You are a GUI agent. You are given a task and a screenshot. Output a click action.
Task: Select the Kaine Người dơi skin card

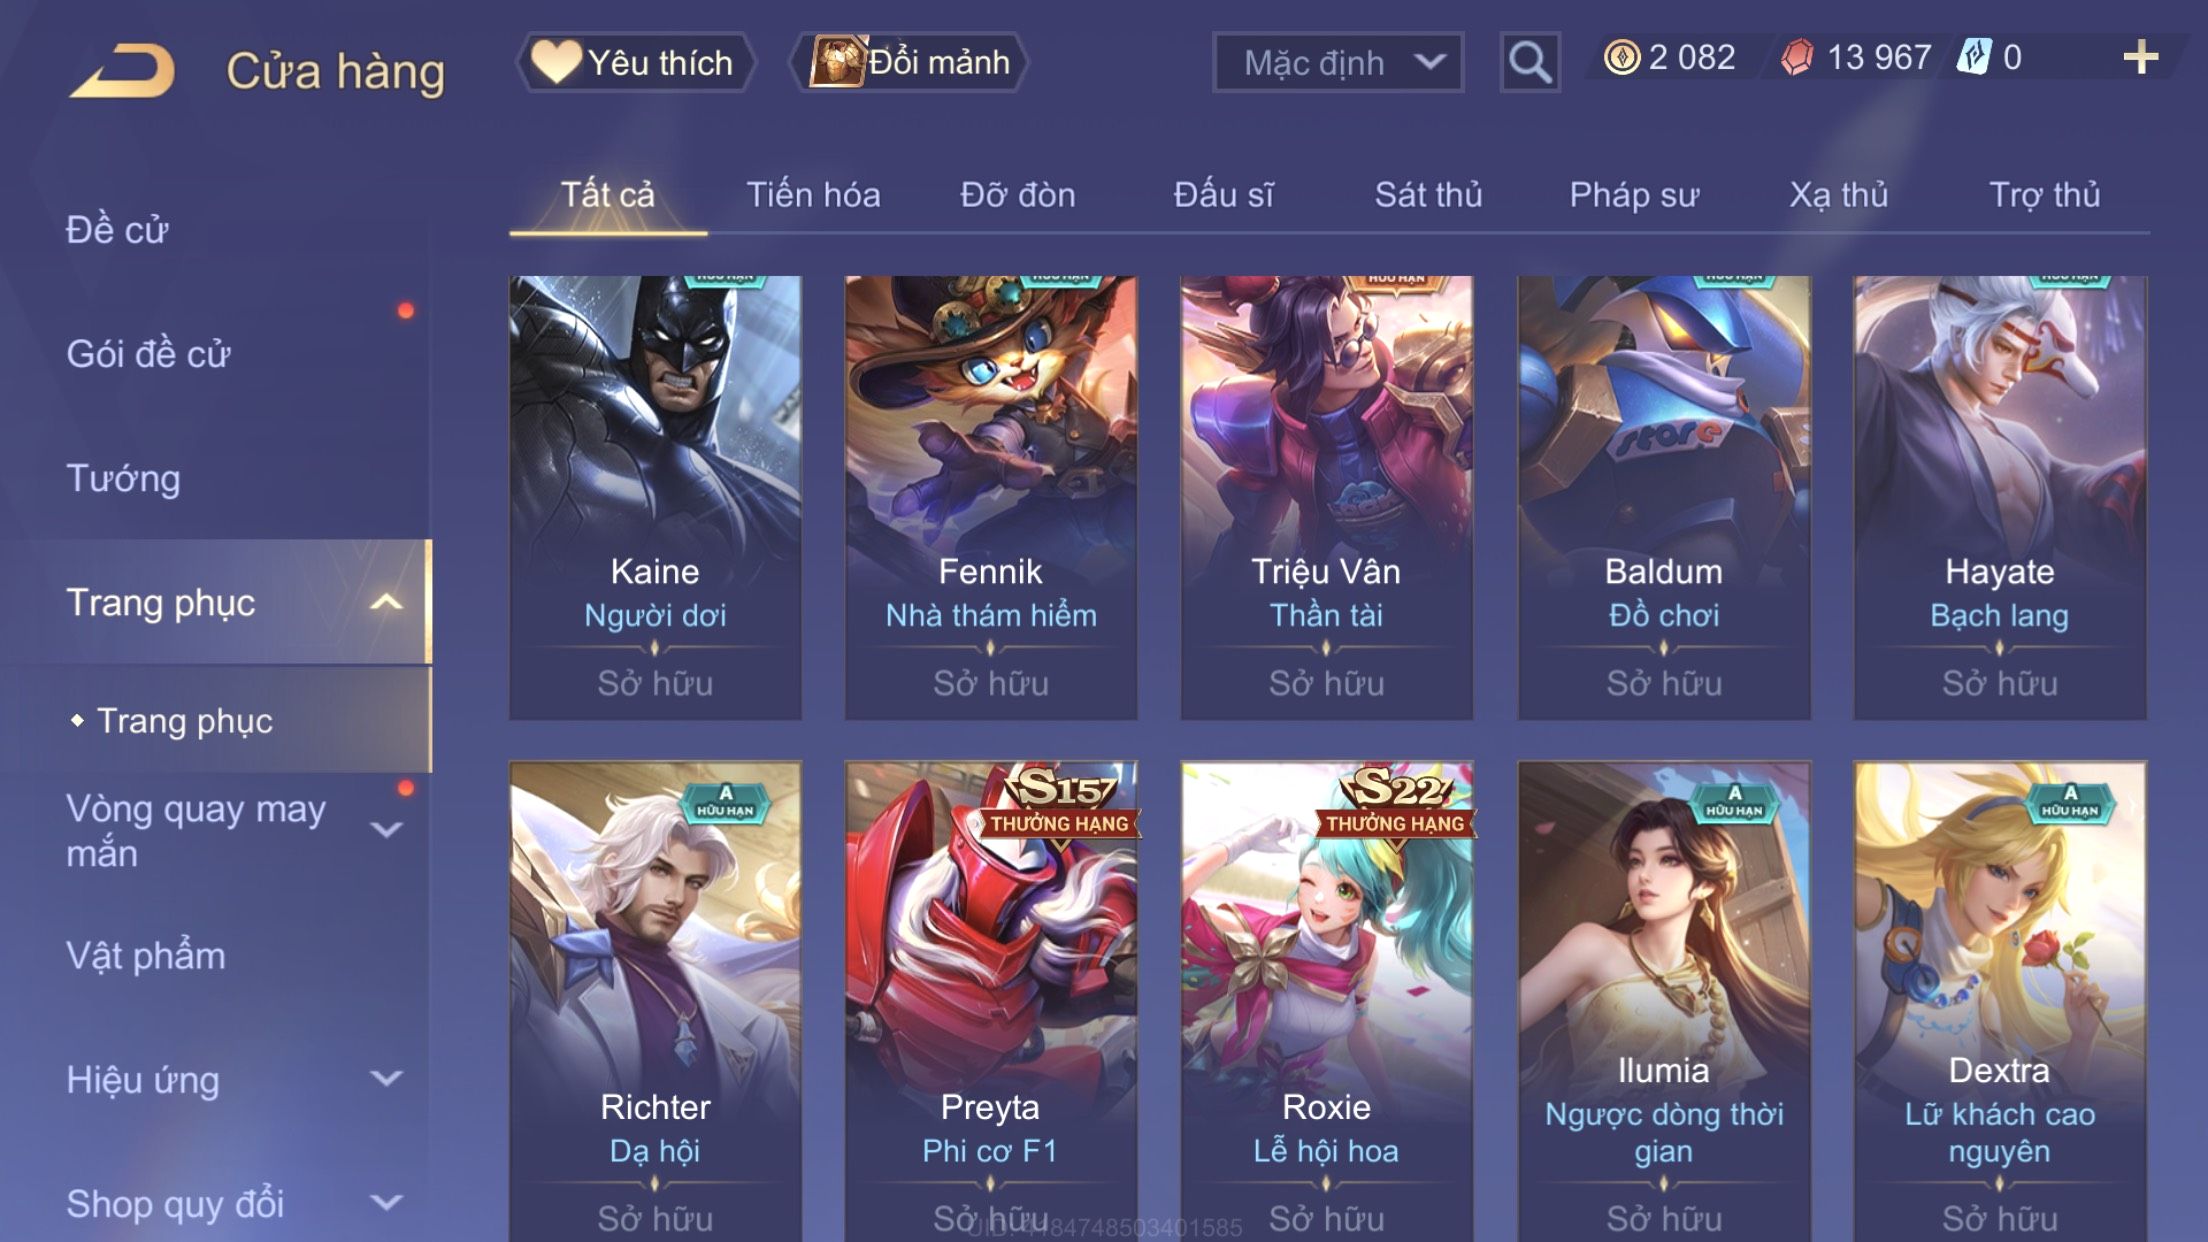tap(655, 497)
